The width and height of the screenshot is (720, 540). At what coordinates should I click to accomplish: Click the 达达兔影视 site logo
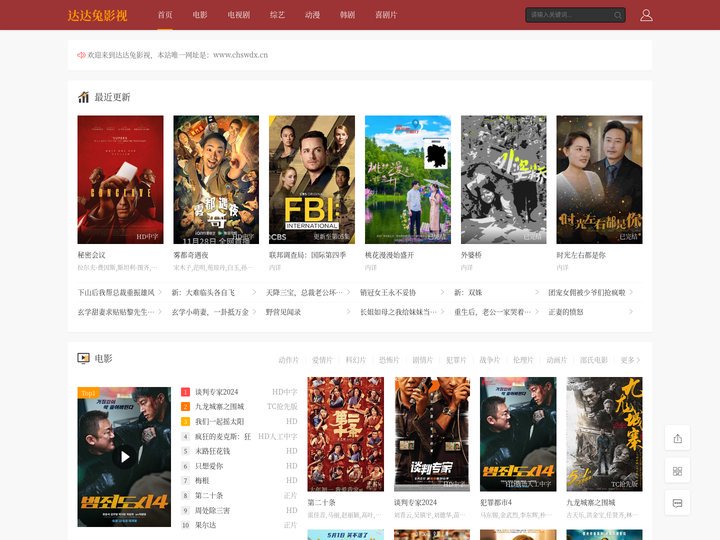point(97,15)
